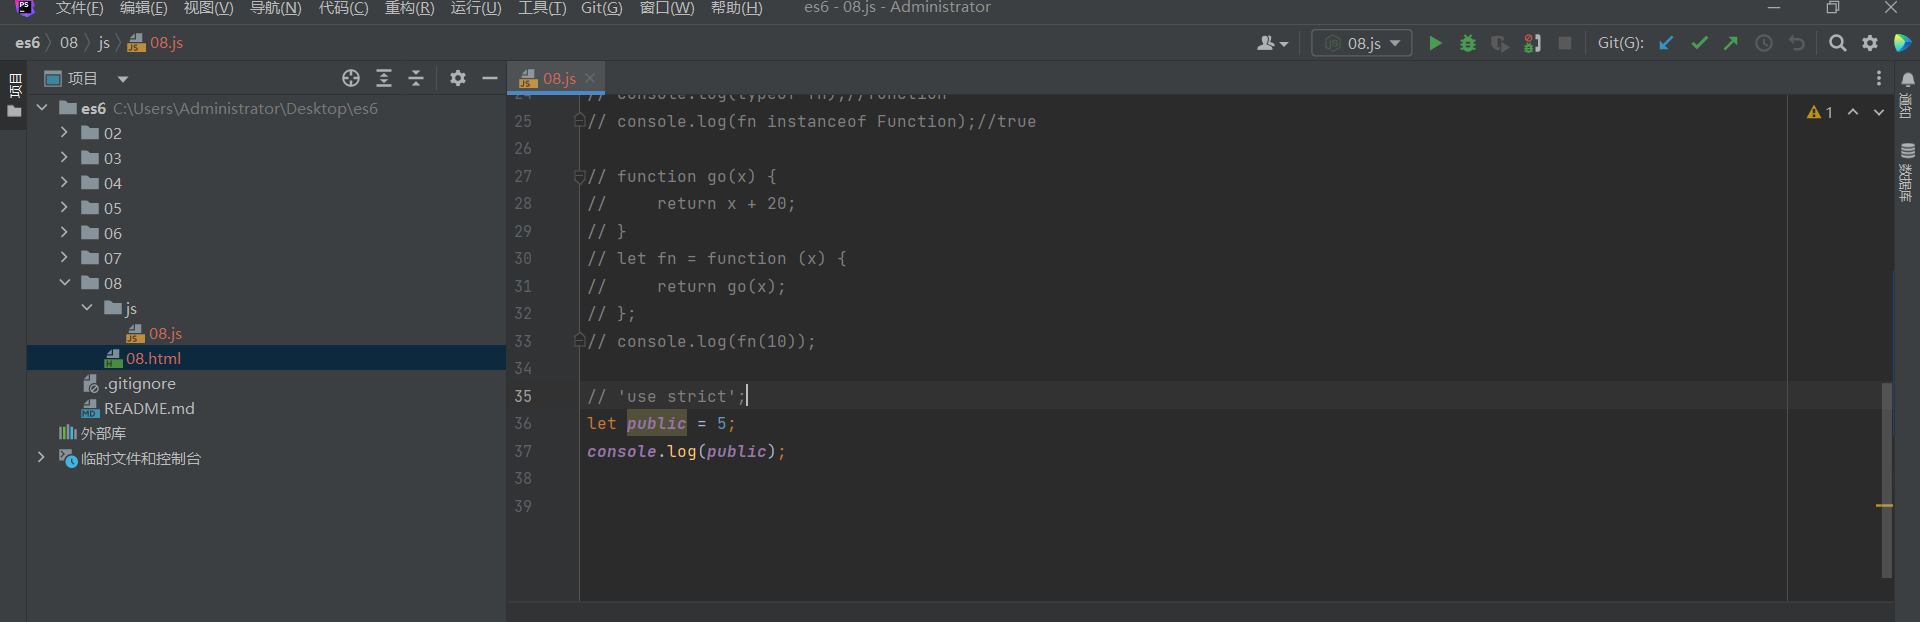Hide the project tool window
Screen dimensions: 1920x622
[490, 78]
